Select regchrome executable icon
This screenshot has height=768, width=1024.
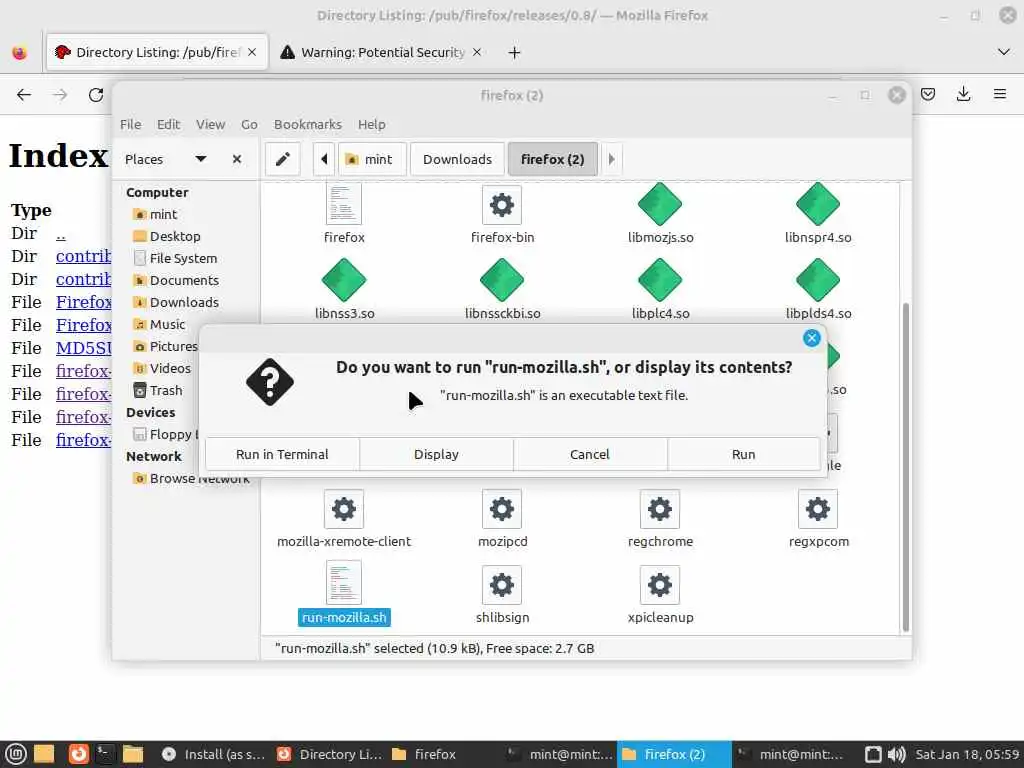[660, 509]
